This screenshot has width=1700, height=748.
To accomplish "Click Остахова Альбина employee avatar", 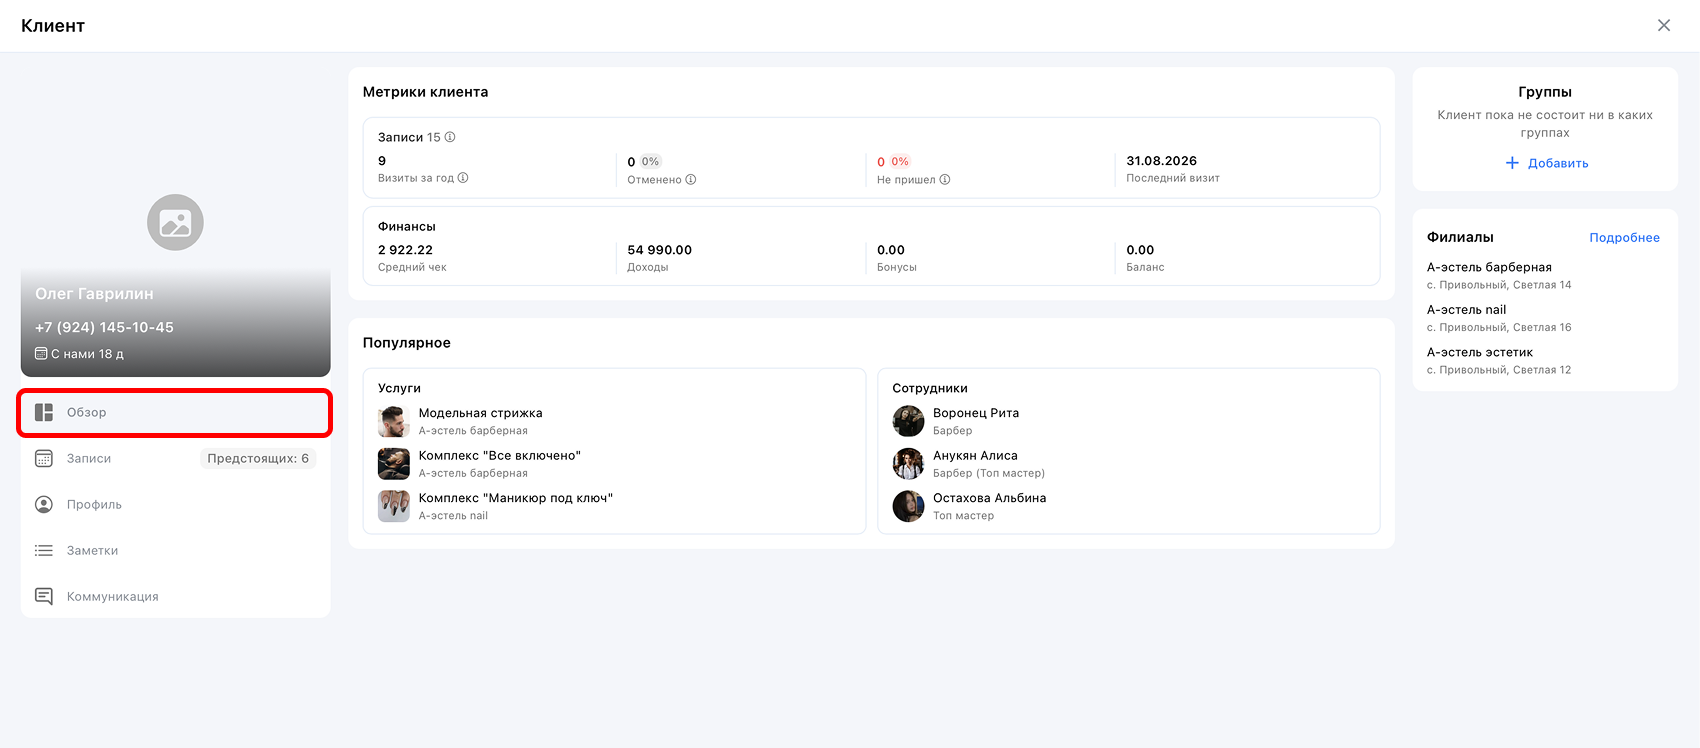I will coord(908,506).
